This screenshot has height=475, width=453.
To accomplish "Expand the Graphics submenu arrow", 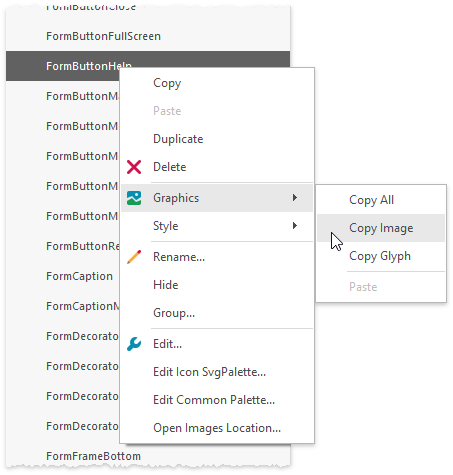I will (x=295, y=198).
